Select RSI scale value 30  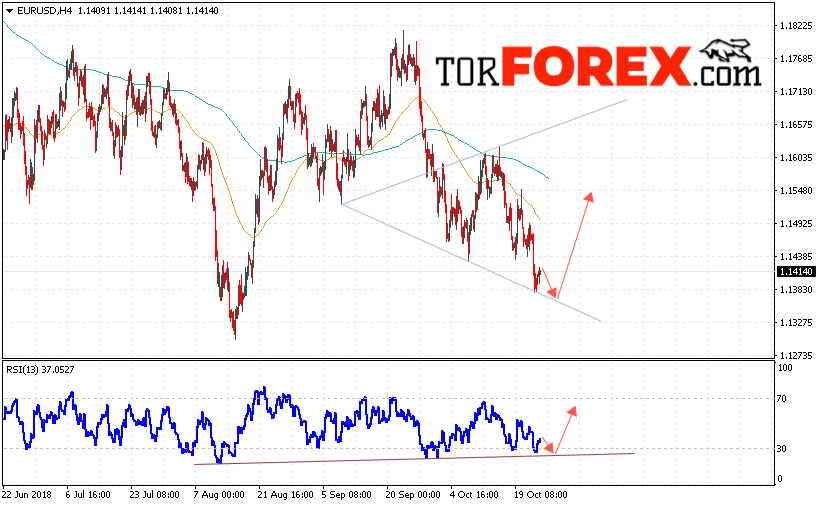click(x=782, y=448)
